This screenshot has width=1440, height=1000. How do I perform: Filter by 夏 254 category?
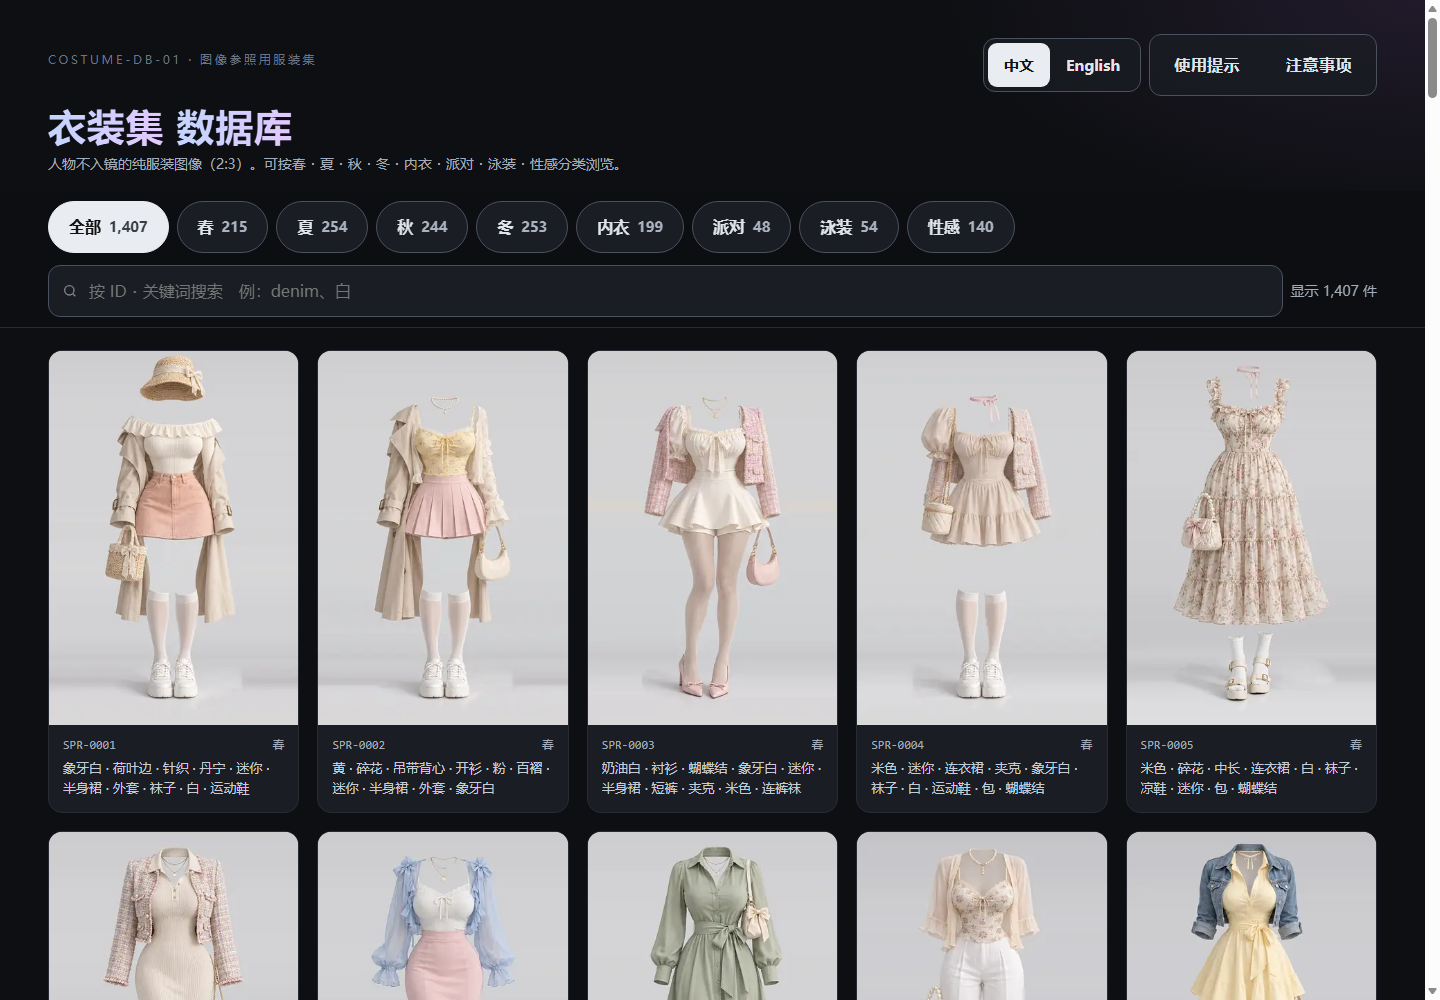(322, 227)
